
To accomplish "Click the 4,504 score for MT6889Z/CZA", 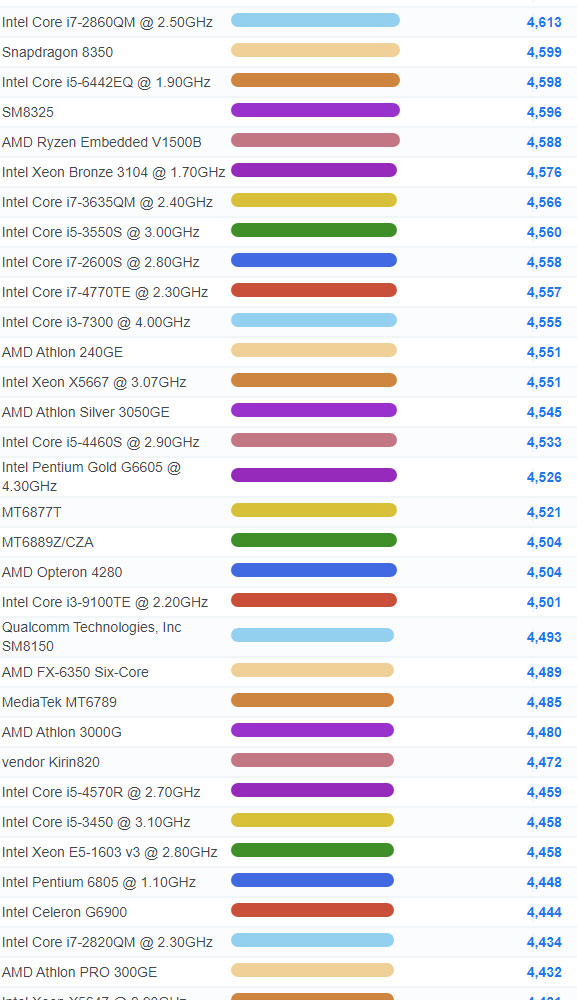I will 544,542.
